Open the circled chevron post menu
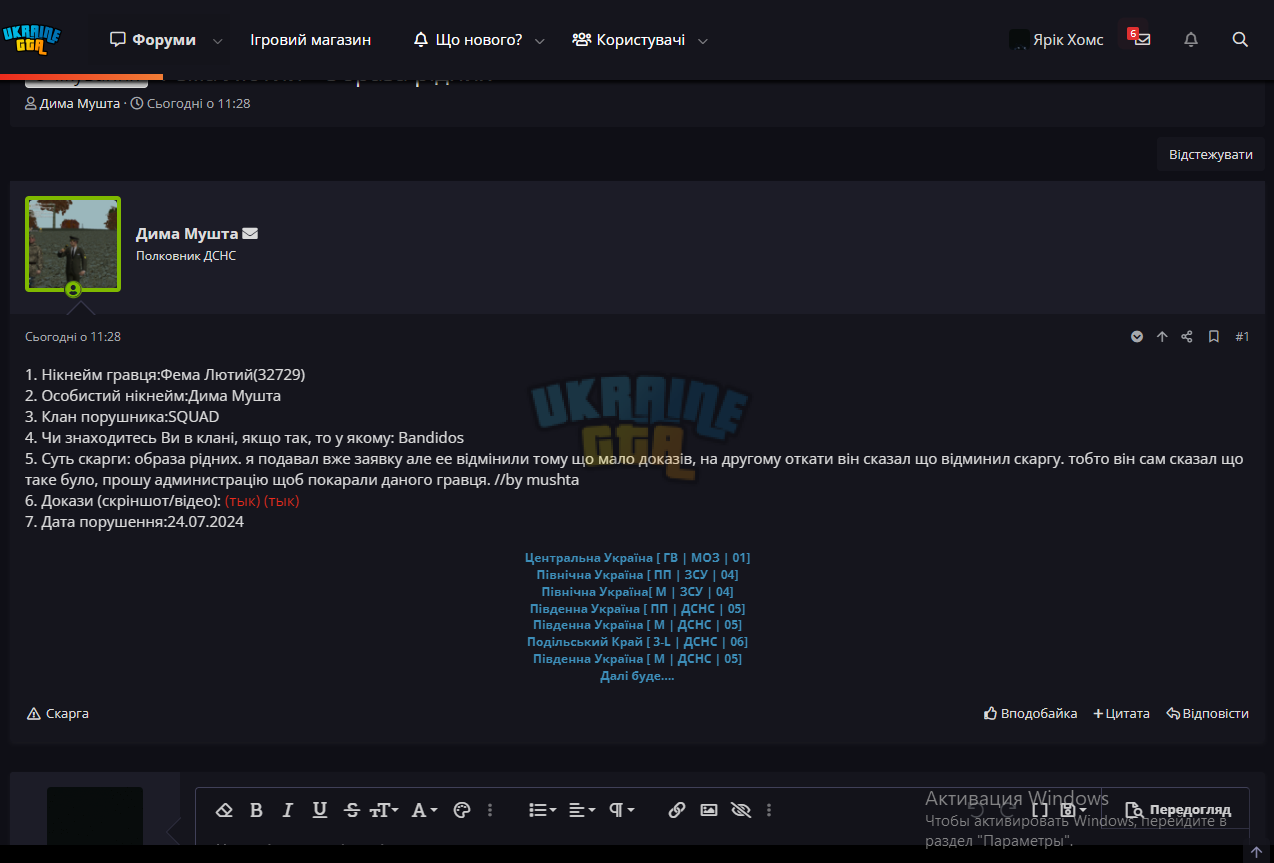 (x=1137, y=337)
